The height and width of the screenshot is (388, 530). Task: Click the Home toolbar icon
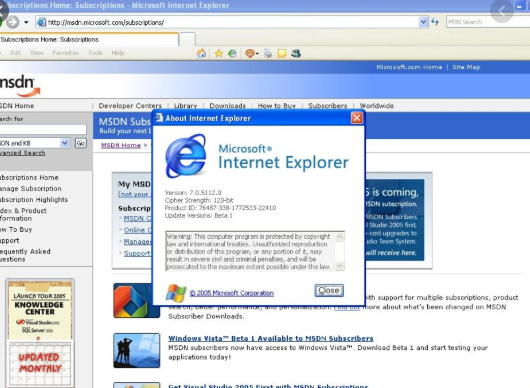pos(201,53)
